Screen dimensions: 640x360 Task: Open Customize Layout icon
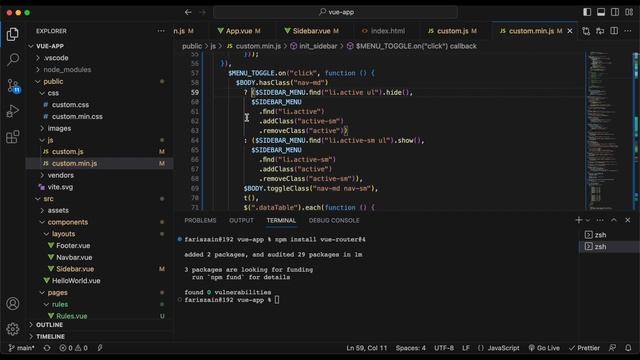tap(629, 12)
